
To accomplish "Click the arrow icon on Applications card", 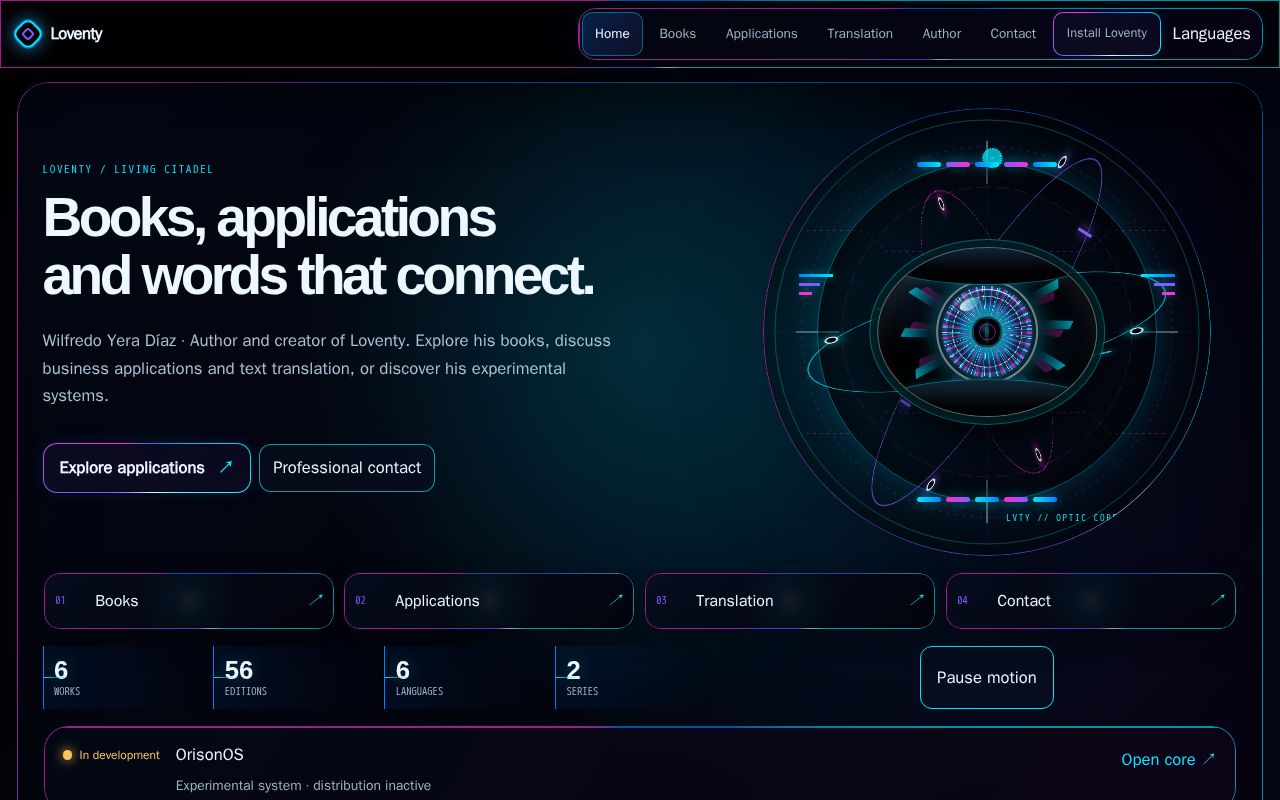I will tap(616, 600).
